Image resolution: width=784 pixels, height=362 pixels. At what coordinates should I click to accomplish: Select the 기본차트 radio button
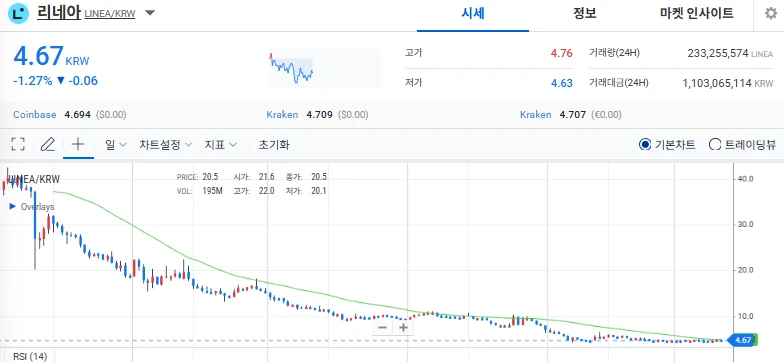[x=645, y=145]
